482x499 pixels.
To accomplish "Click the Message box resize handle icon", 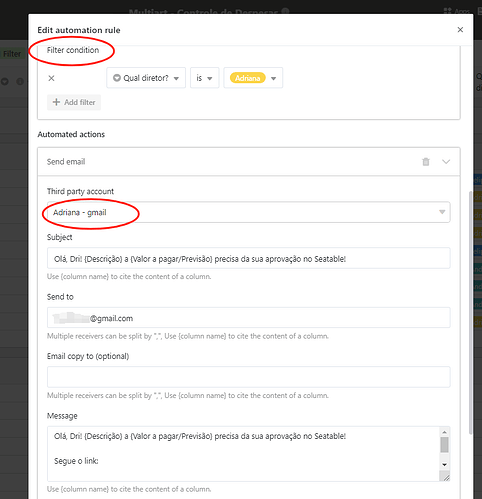I will click(445, 477).
